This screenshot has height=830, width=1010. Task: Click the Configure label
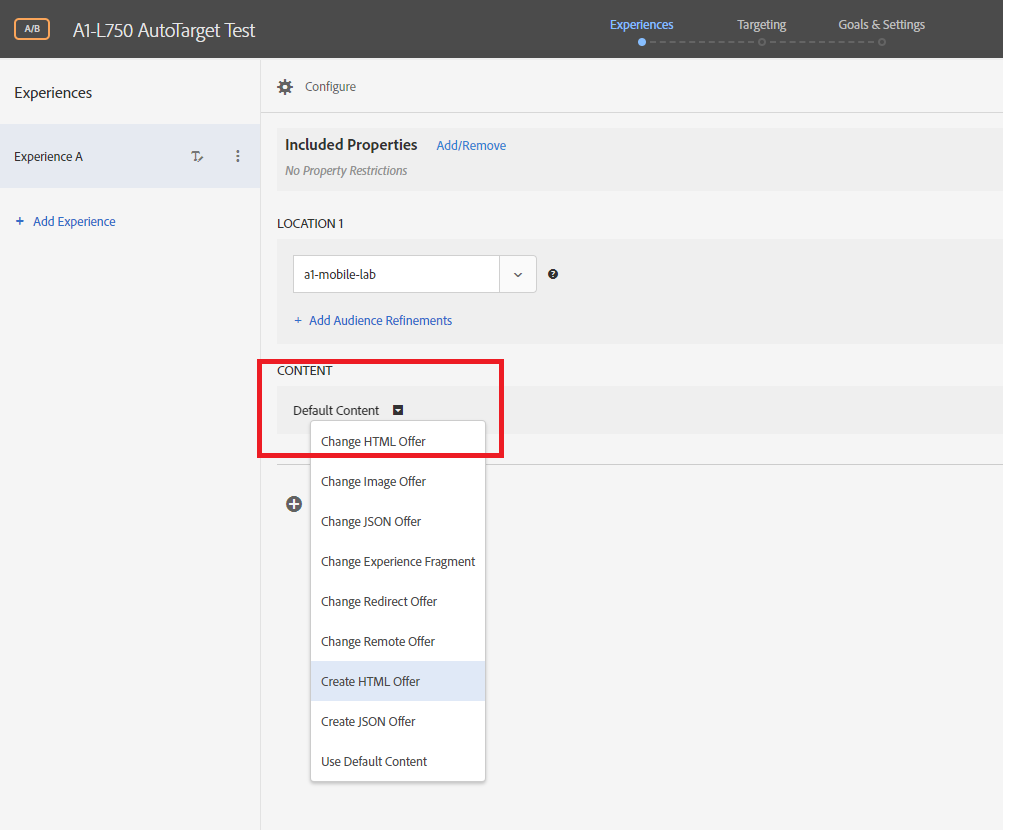(x=330, y=86)
